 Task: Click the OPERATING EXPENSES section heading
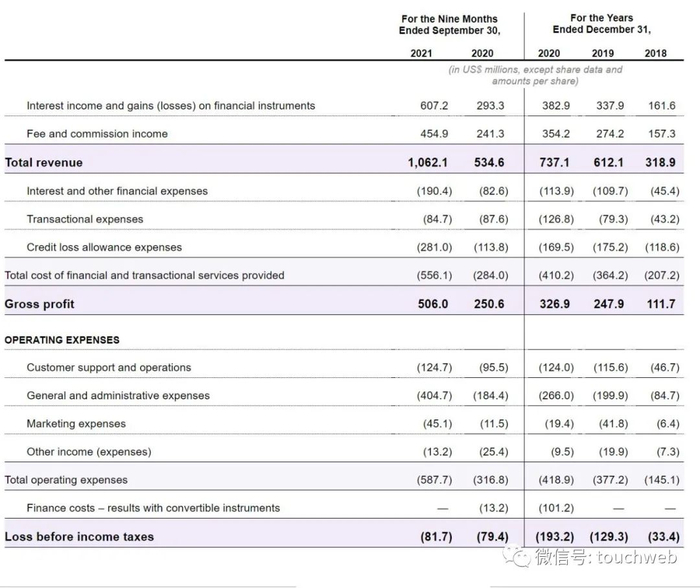pos(62,340)
